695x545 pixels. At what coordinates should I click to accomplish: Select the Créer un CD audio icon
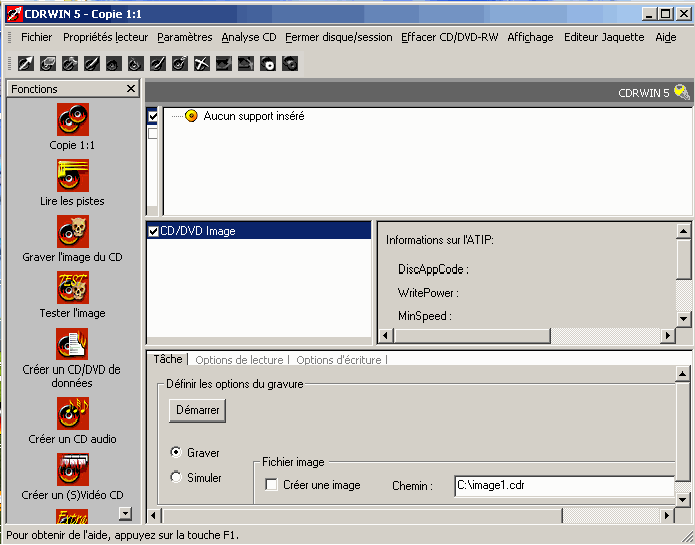pos(73,413)
